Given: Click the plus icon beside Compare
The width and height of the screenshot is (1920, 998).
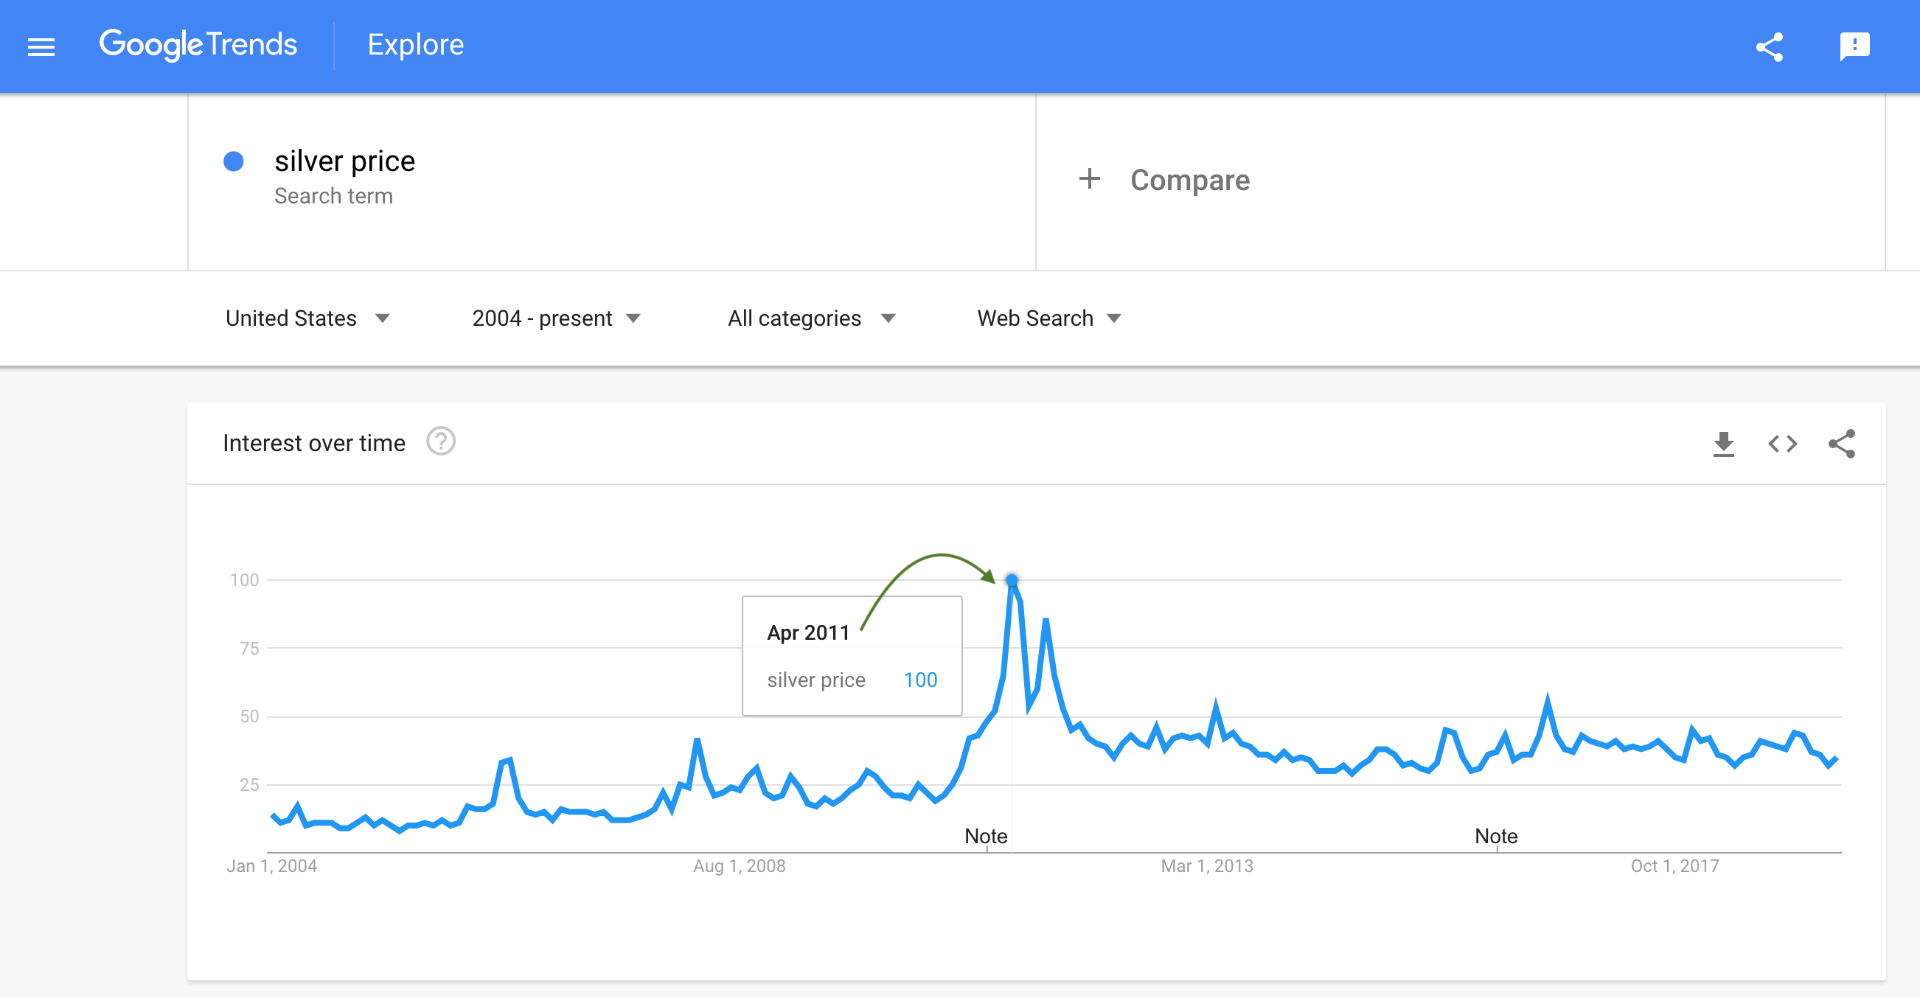Looking at the screenshot, I should tap(1089, 179).
